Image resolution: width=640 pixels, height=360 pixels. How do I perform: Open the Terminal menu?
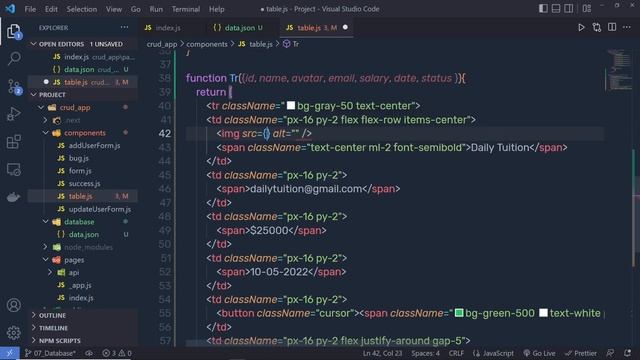186,9
